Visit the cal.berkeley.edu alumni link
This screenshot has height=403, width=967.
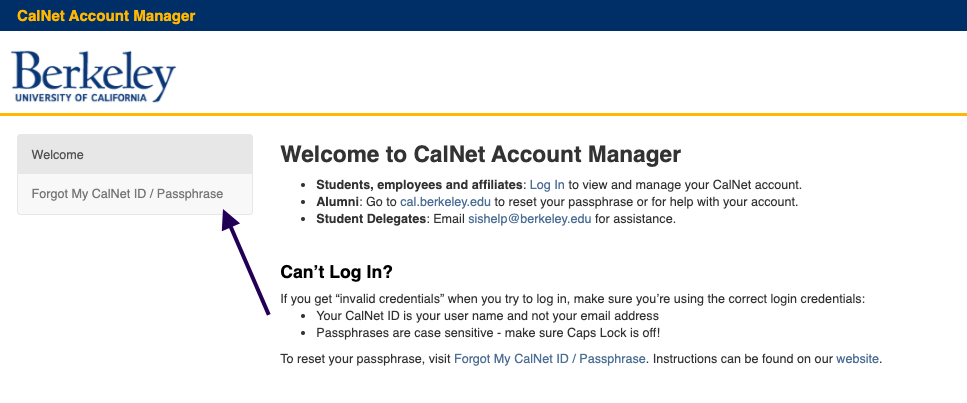point(445,202)
